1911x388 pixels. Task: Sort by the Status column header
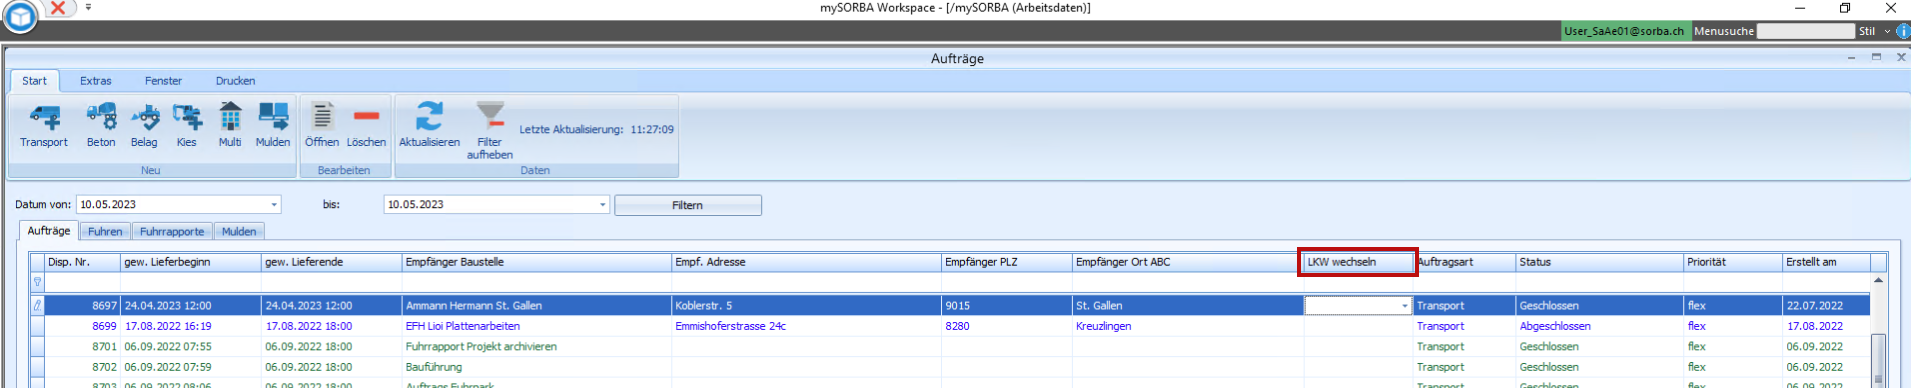click(x=1599, y=262)
